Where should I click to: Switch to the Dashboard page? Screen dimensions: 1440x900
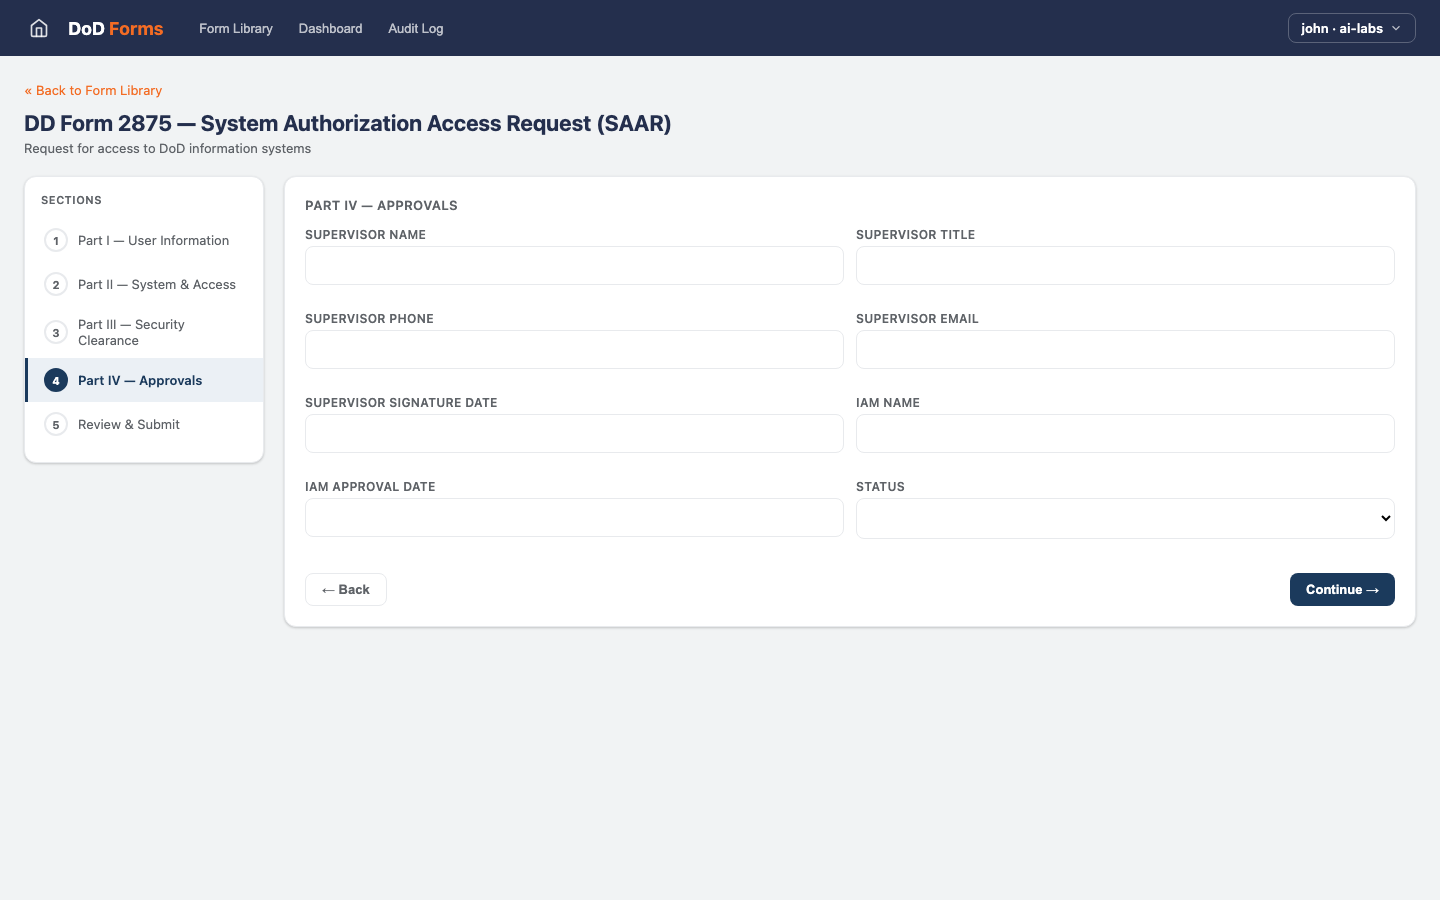pos(330,28)
